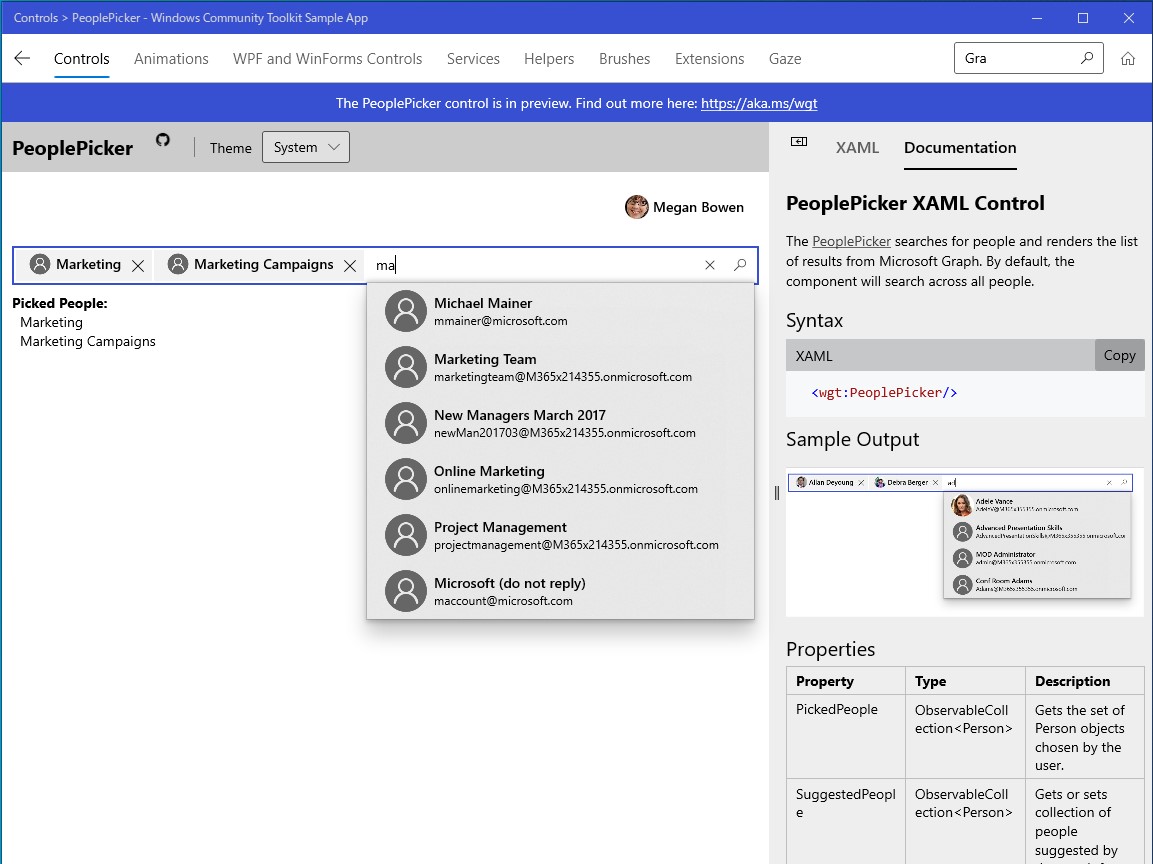The height and width of the screenshot is (864, 1153).
Task: Remove the Marketing picked person chip
Action: click(x=138, y=265)
